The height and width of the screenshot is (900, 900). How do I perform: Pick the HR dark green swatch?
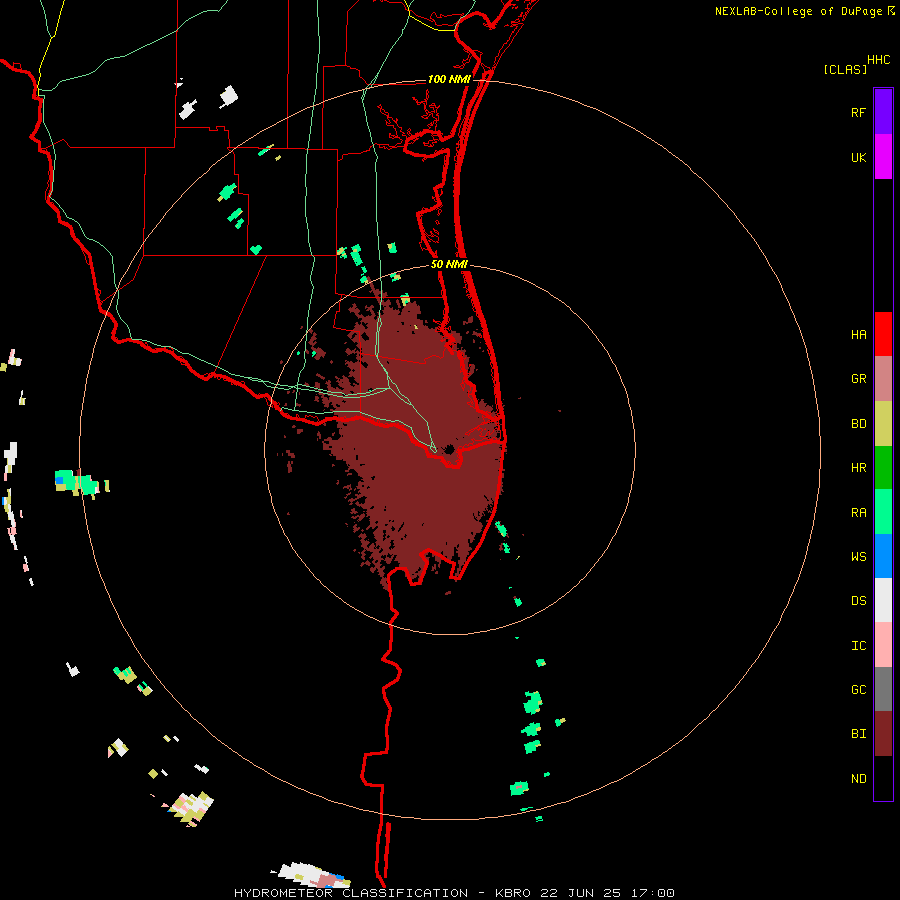(x=883, y=468)
